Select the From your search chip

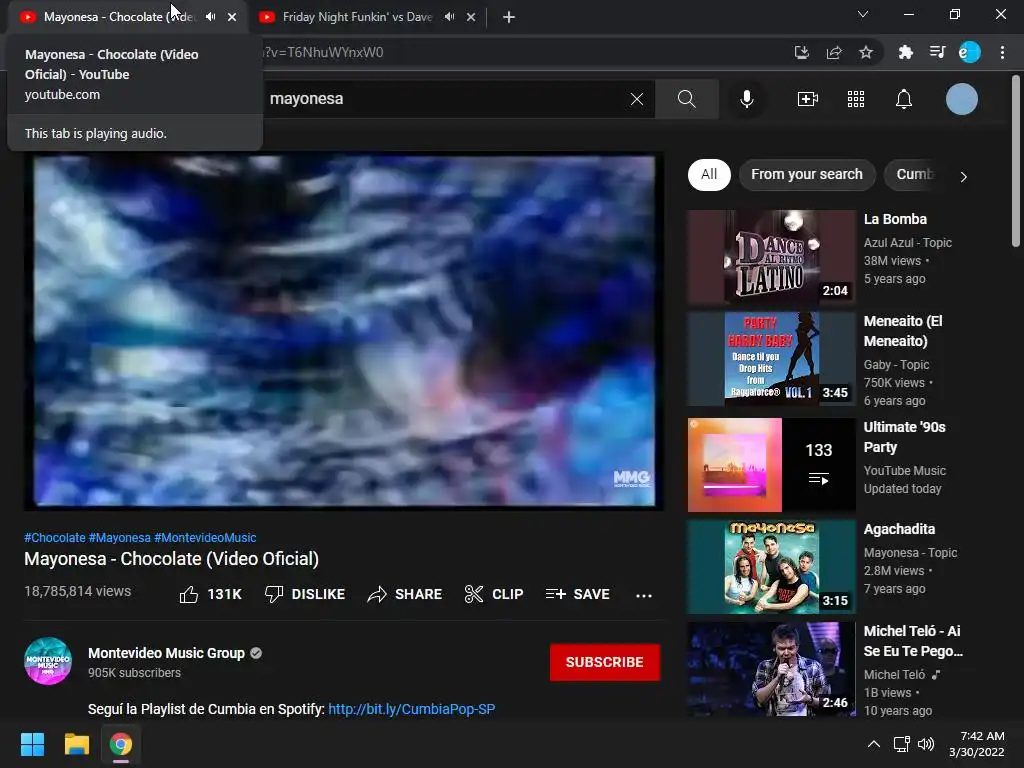pos(807,174)
